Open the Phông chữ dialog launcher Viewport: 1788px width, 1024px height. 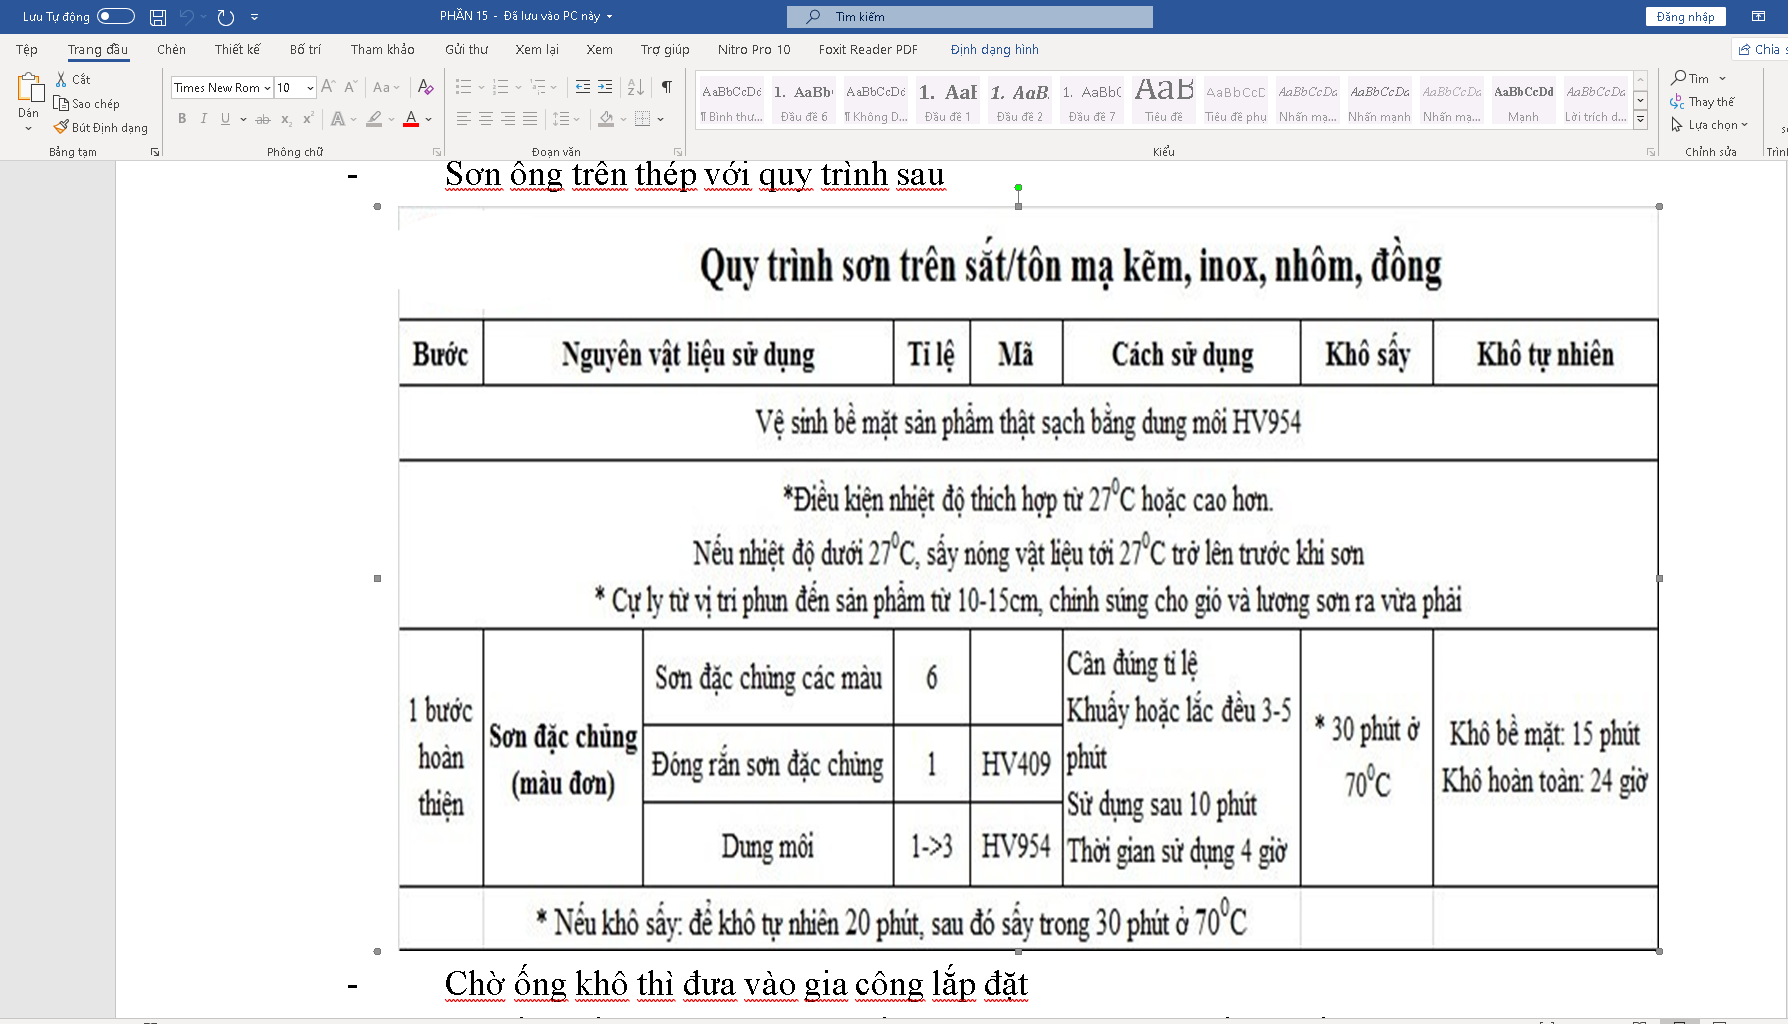pos(437,152)
